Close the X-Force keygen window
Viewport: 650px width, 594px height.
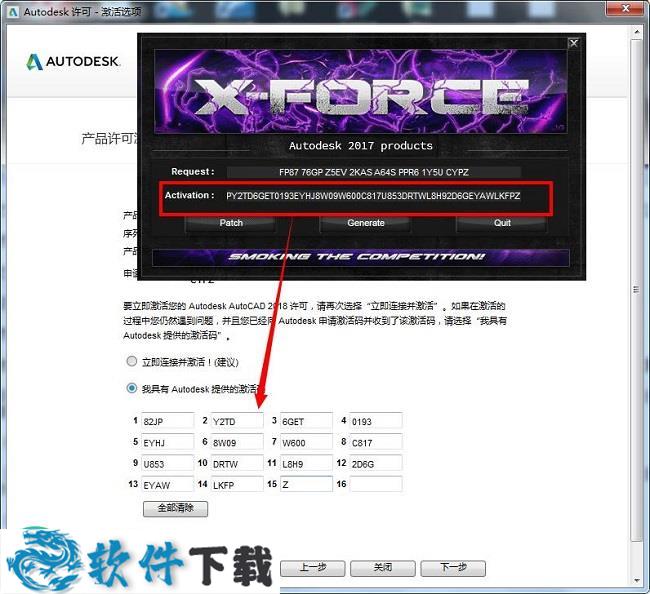click(574, 43)
